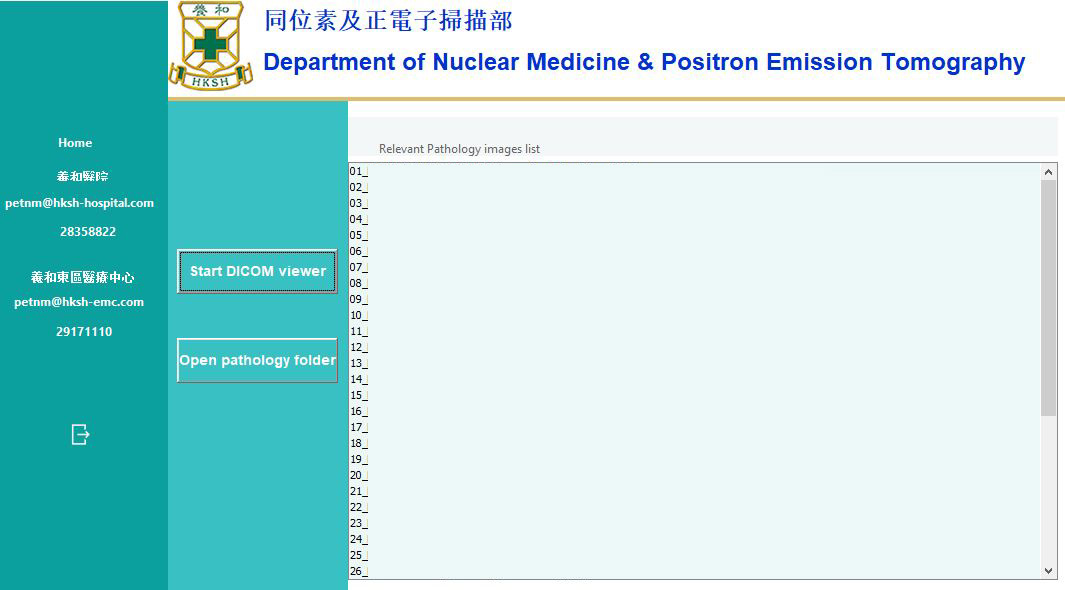Click petnm@hksh-emc.com email link
This screenshot has height=590, width=1065.
pyautogui.click(x=79, y=302)
